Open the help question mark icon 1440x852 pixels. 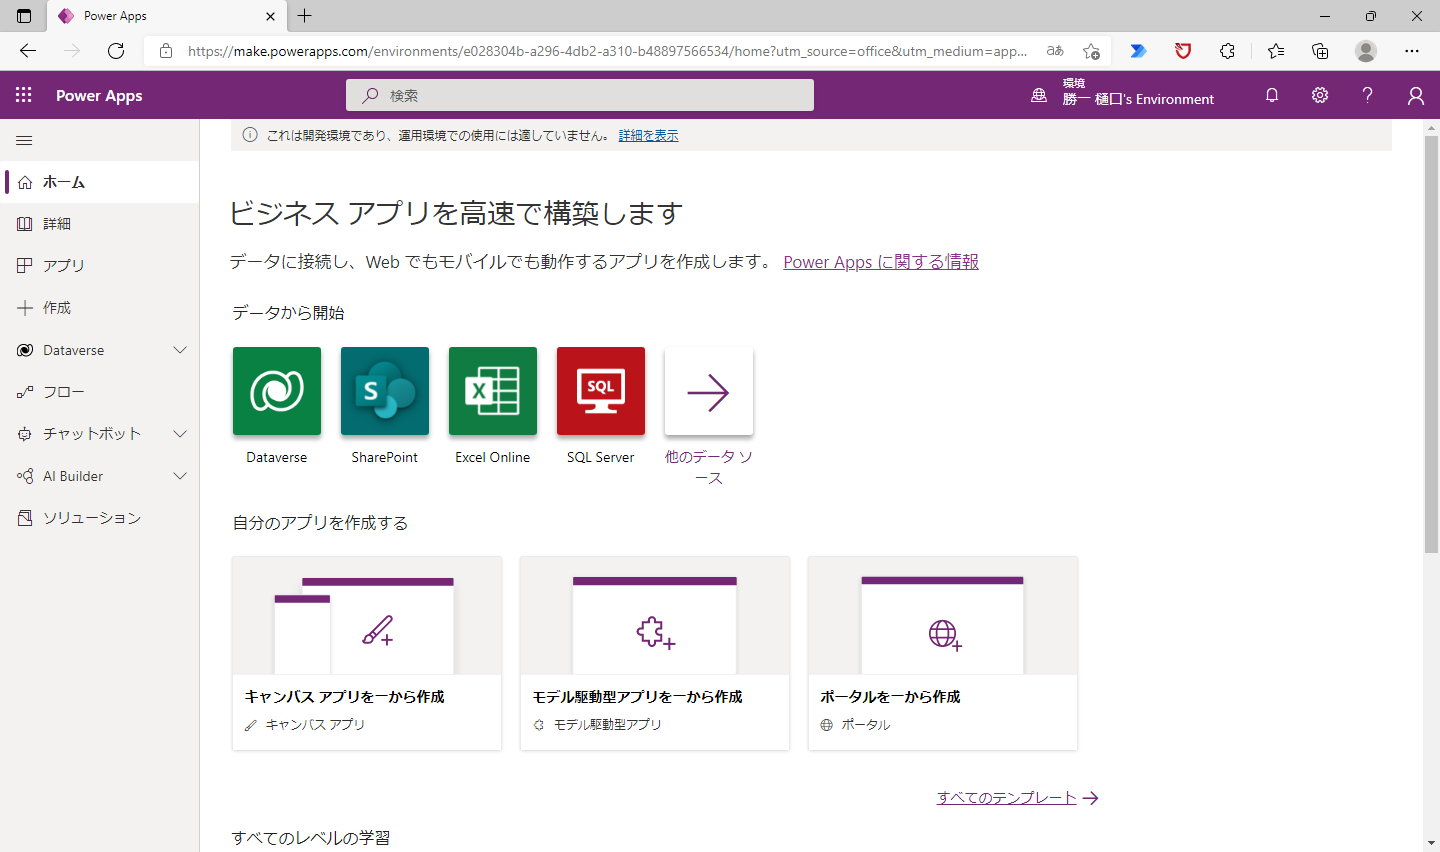[x=1367, y=95]
